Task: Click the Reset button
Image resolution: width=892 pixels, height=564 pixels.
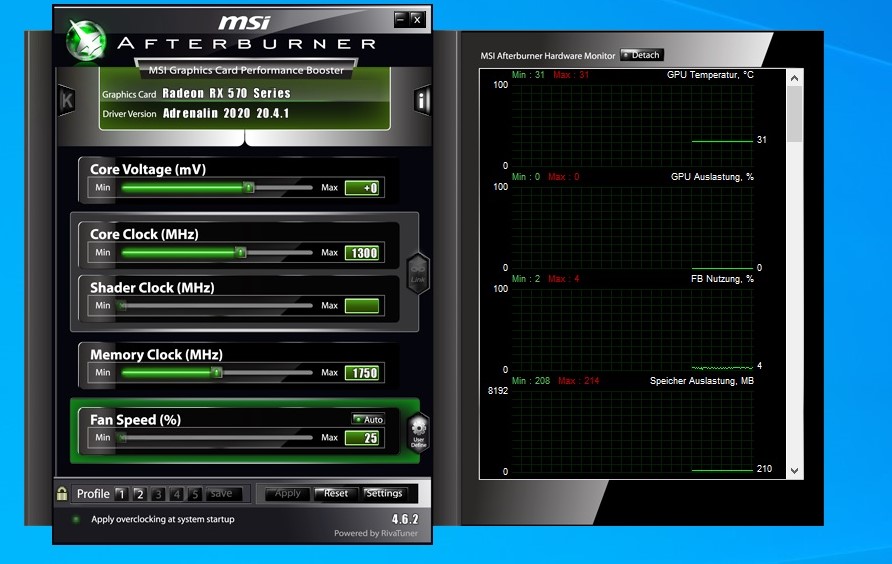Action: [336, 493]
